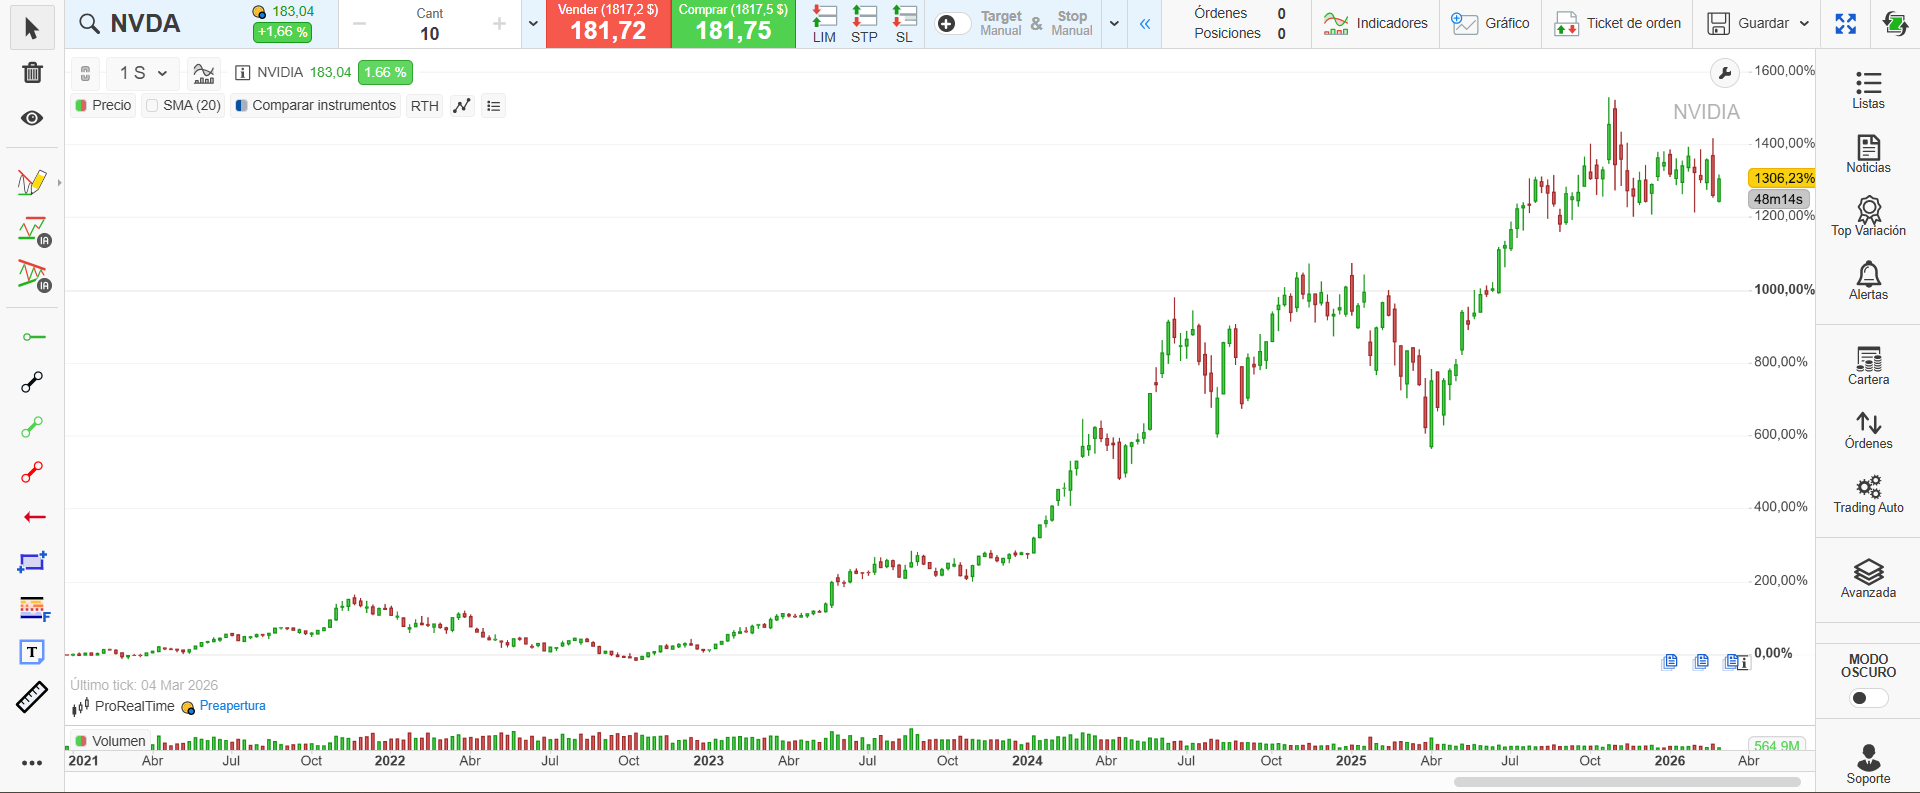Place an SL stop-loss order
This screenshot has width=1920, height=793.
(x=904, y=24)
